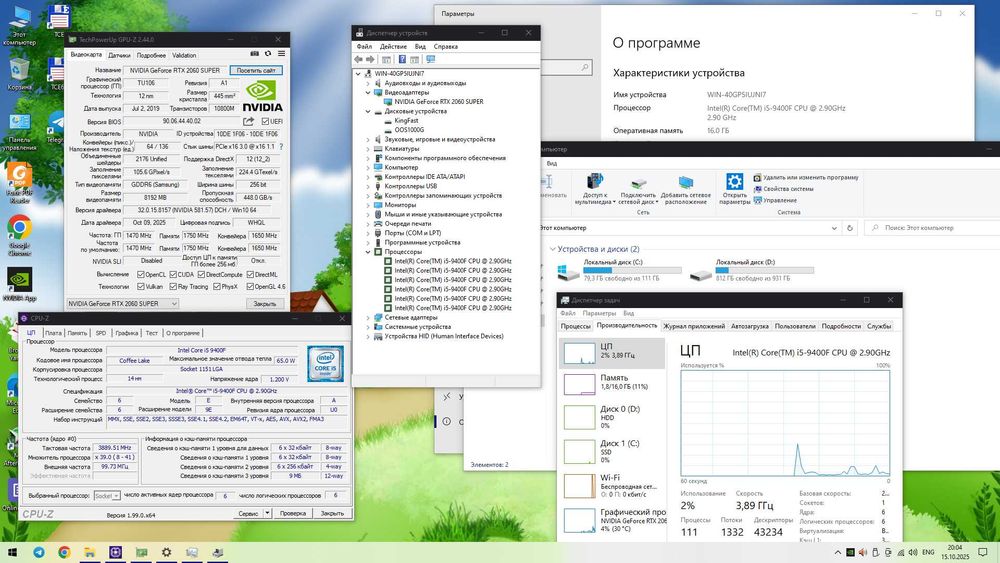Open File Explorer from taskbar
Viewport: 1000px width, 563px height.
pos(90,552)
